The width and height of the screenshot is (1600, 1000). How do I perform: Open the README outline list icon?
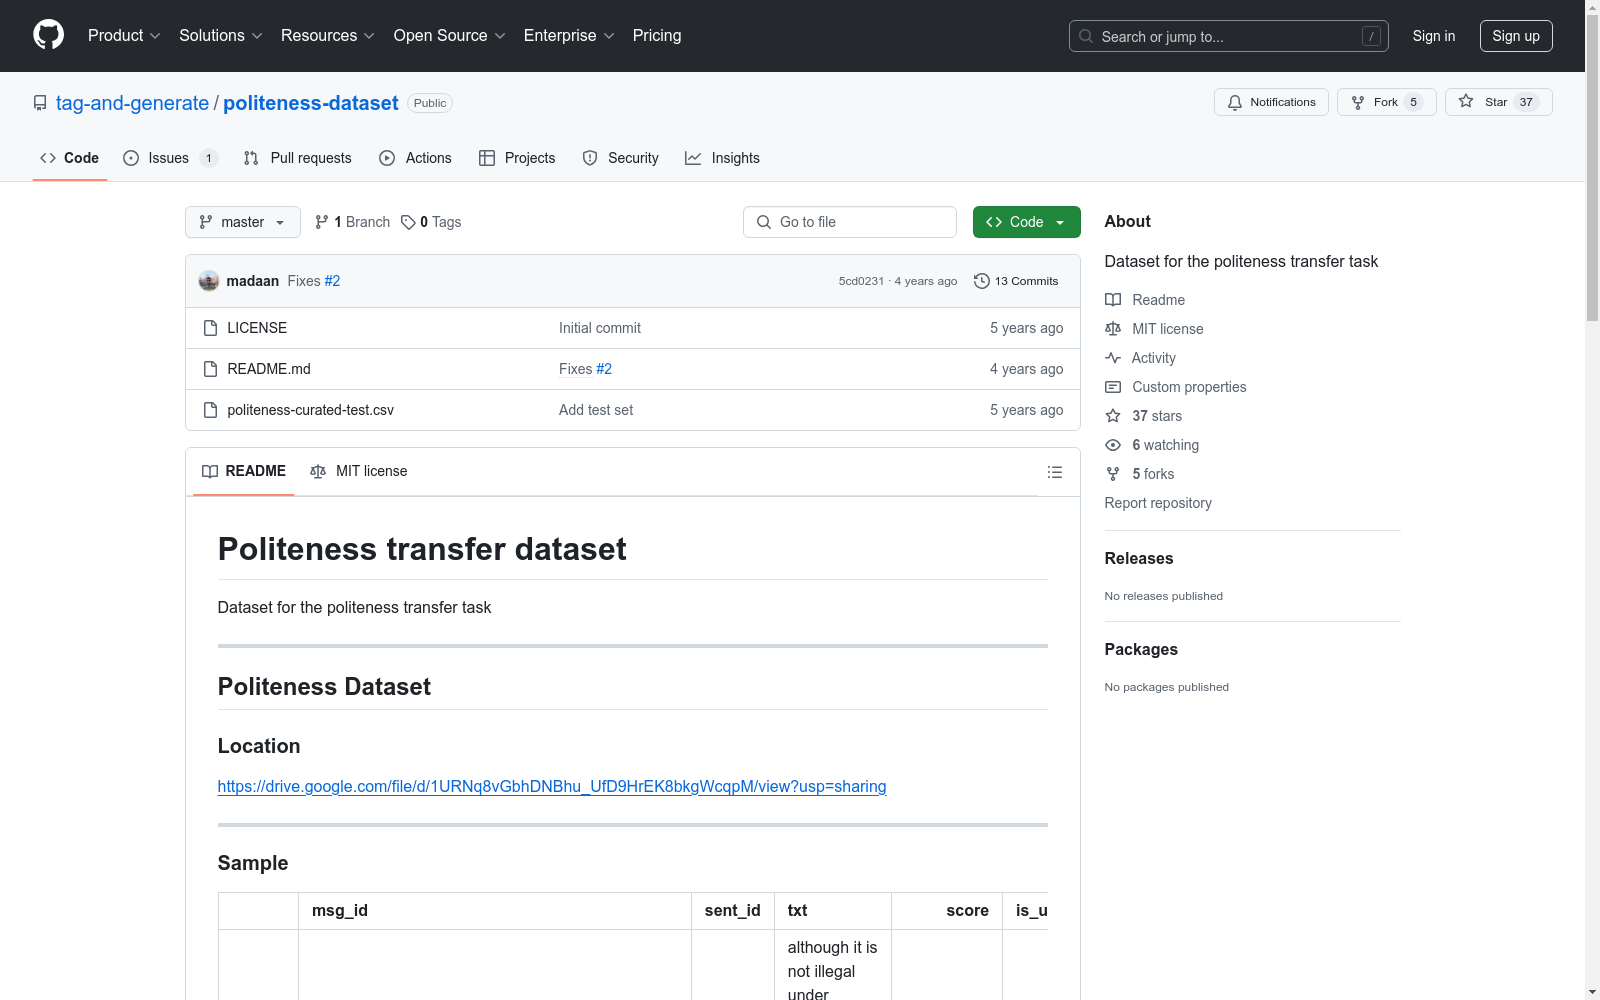[x=1055, y=472]
